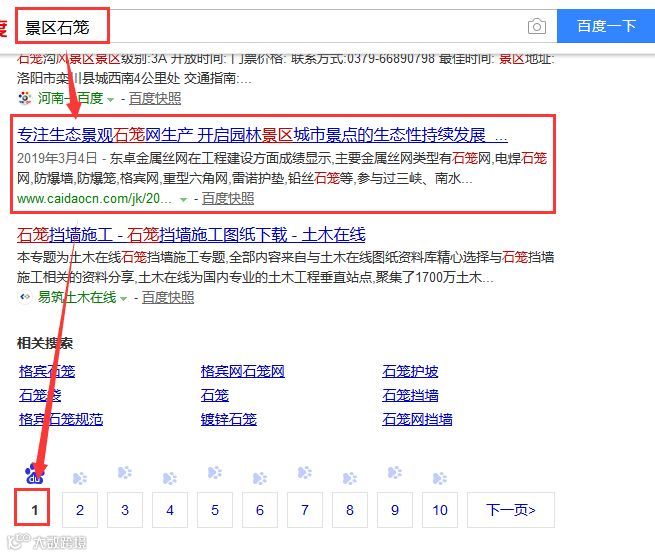The width and height of the screenshot is (655, 556).
Task: Open result 石笼挡墙施工 - 土木在线
Action: (191, 235)
